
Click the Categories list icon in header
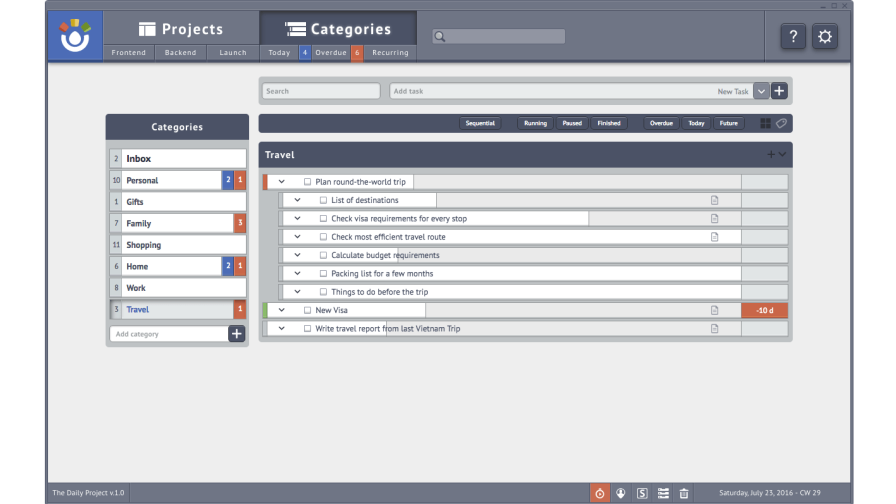tap(295, 29)
